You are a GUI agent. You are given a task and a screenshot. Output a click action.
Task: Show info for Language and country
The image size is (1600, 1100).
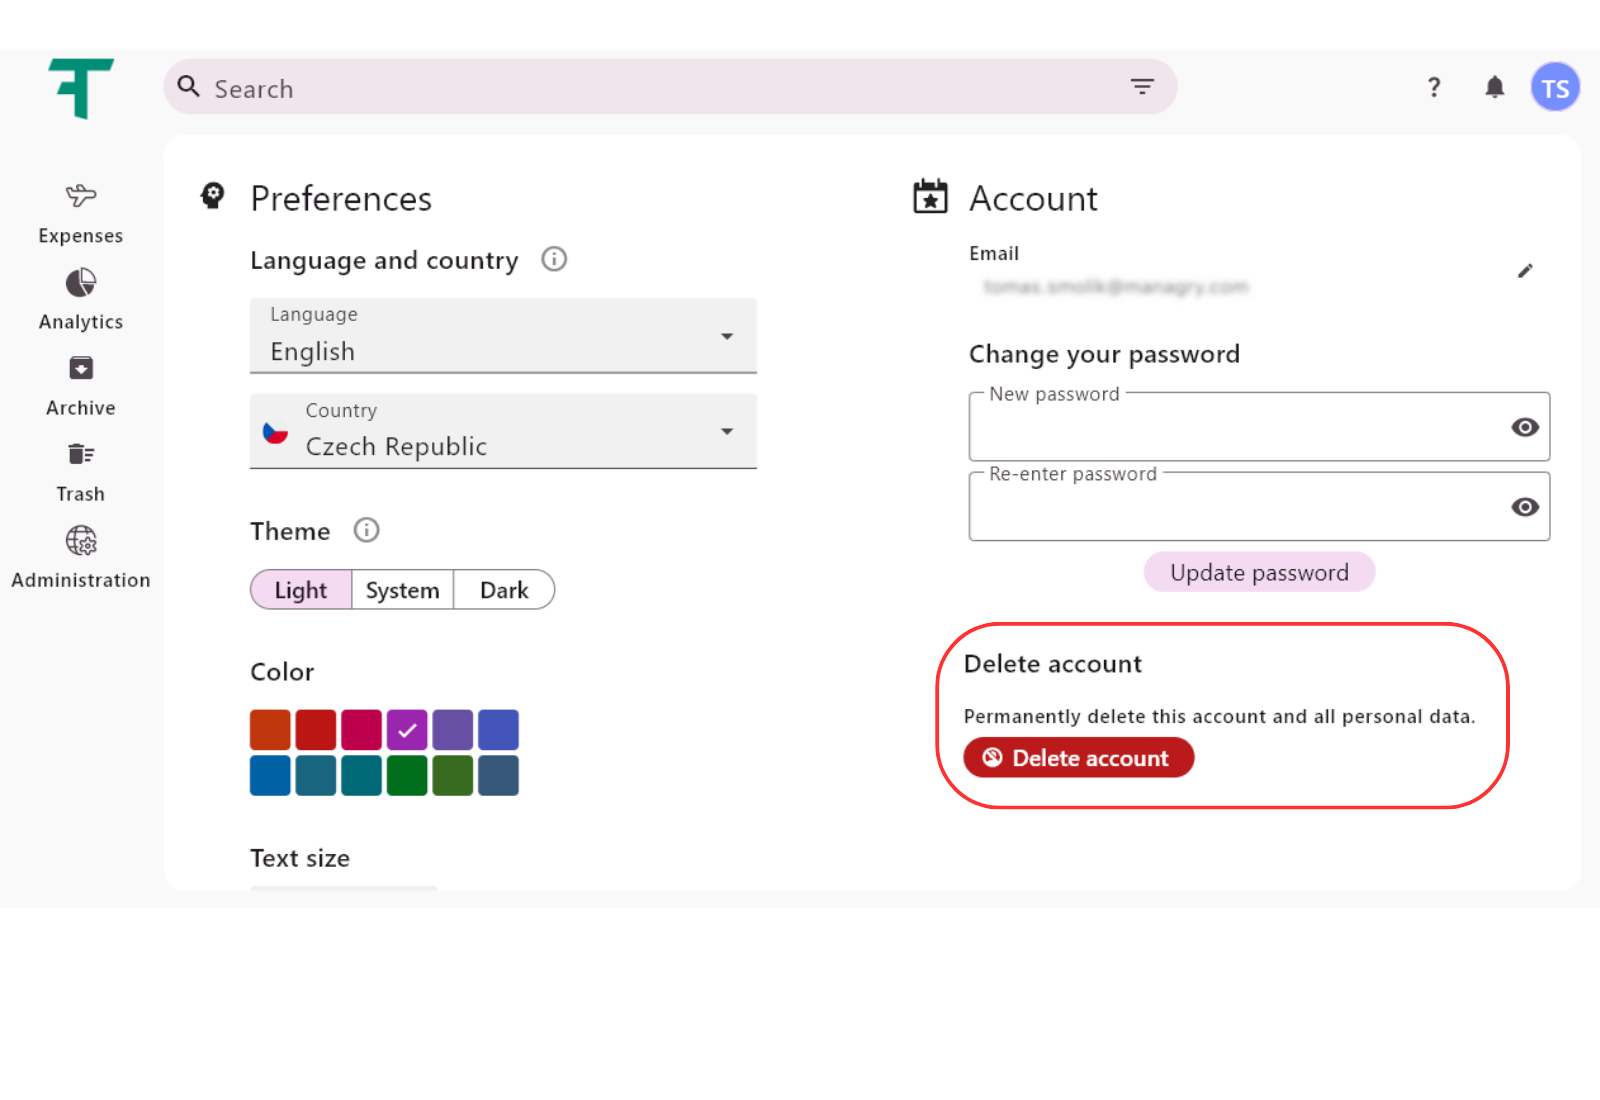[554, 260]
